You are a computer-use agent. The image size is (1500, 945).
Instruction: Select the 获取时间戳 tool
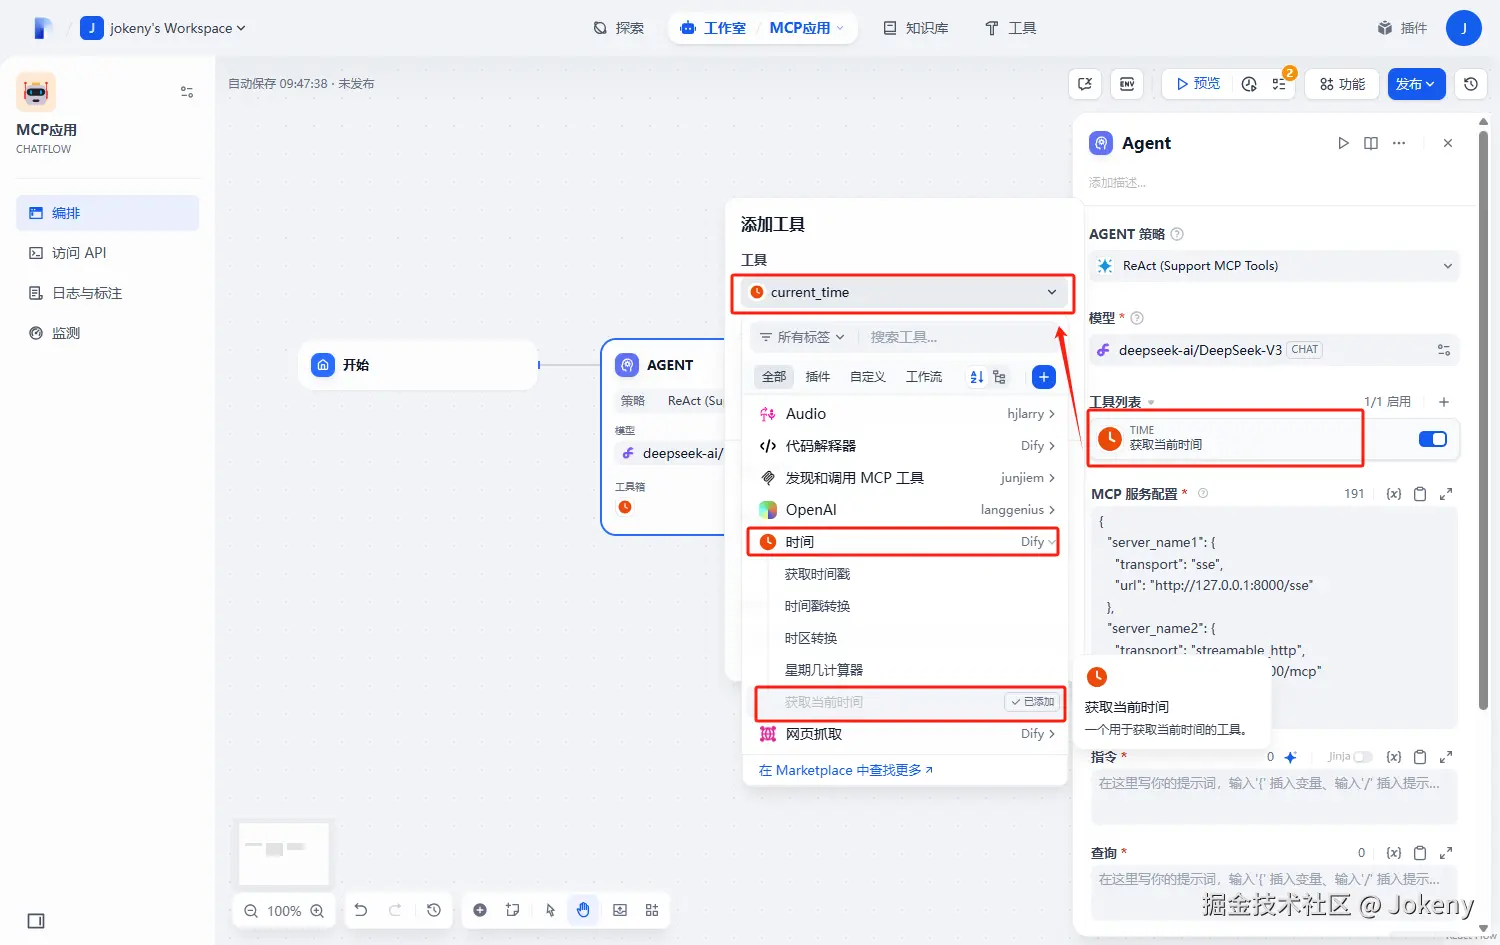(817, 574)
